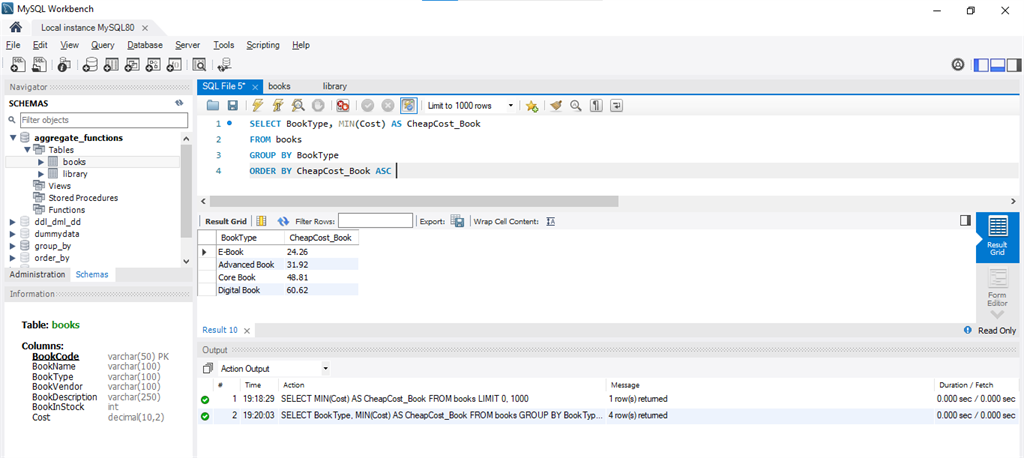
Task: Open the home screen tab icon
Action: (16, 27)
